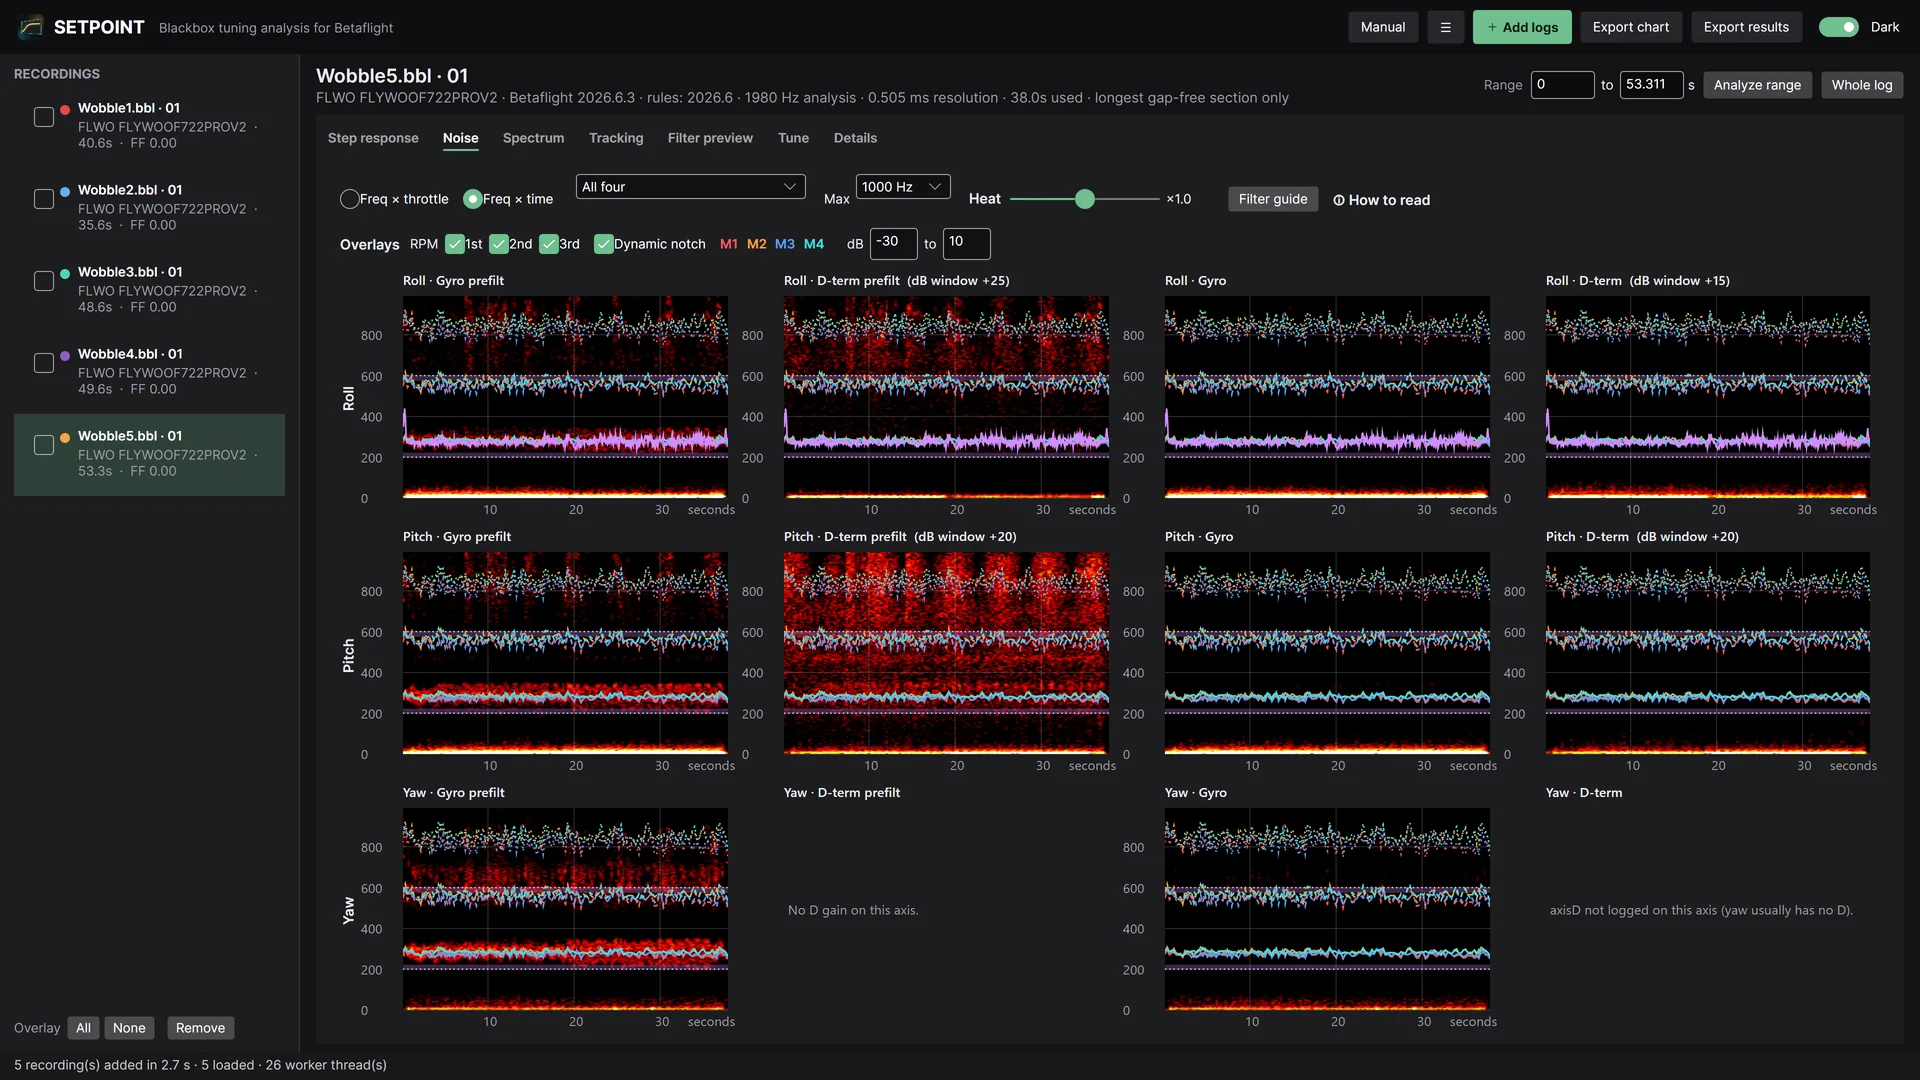
Task: Open the Filter guide button
Action: coord(1273,199)
